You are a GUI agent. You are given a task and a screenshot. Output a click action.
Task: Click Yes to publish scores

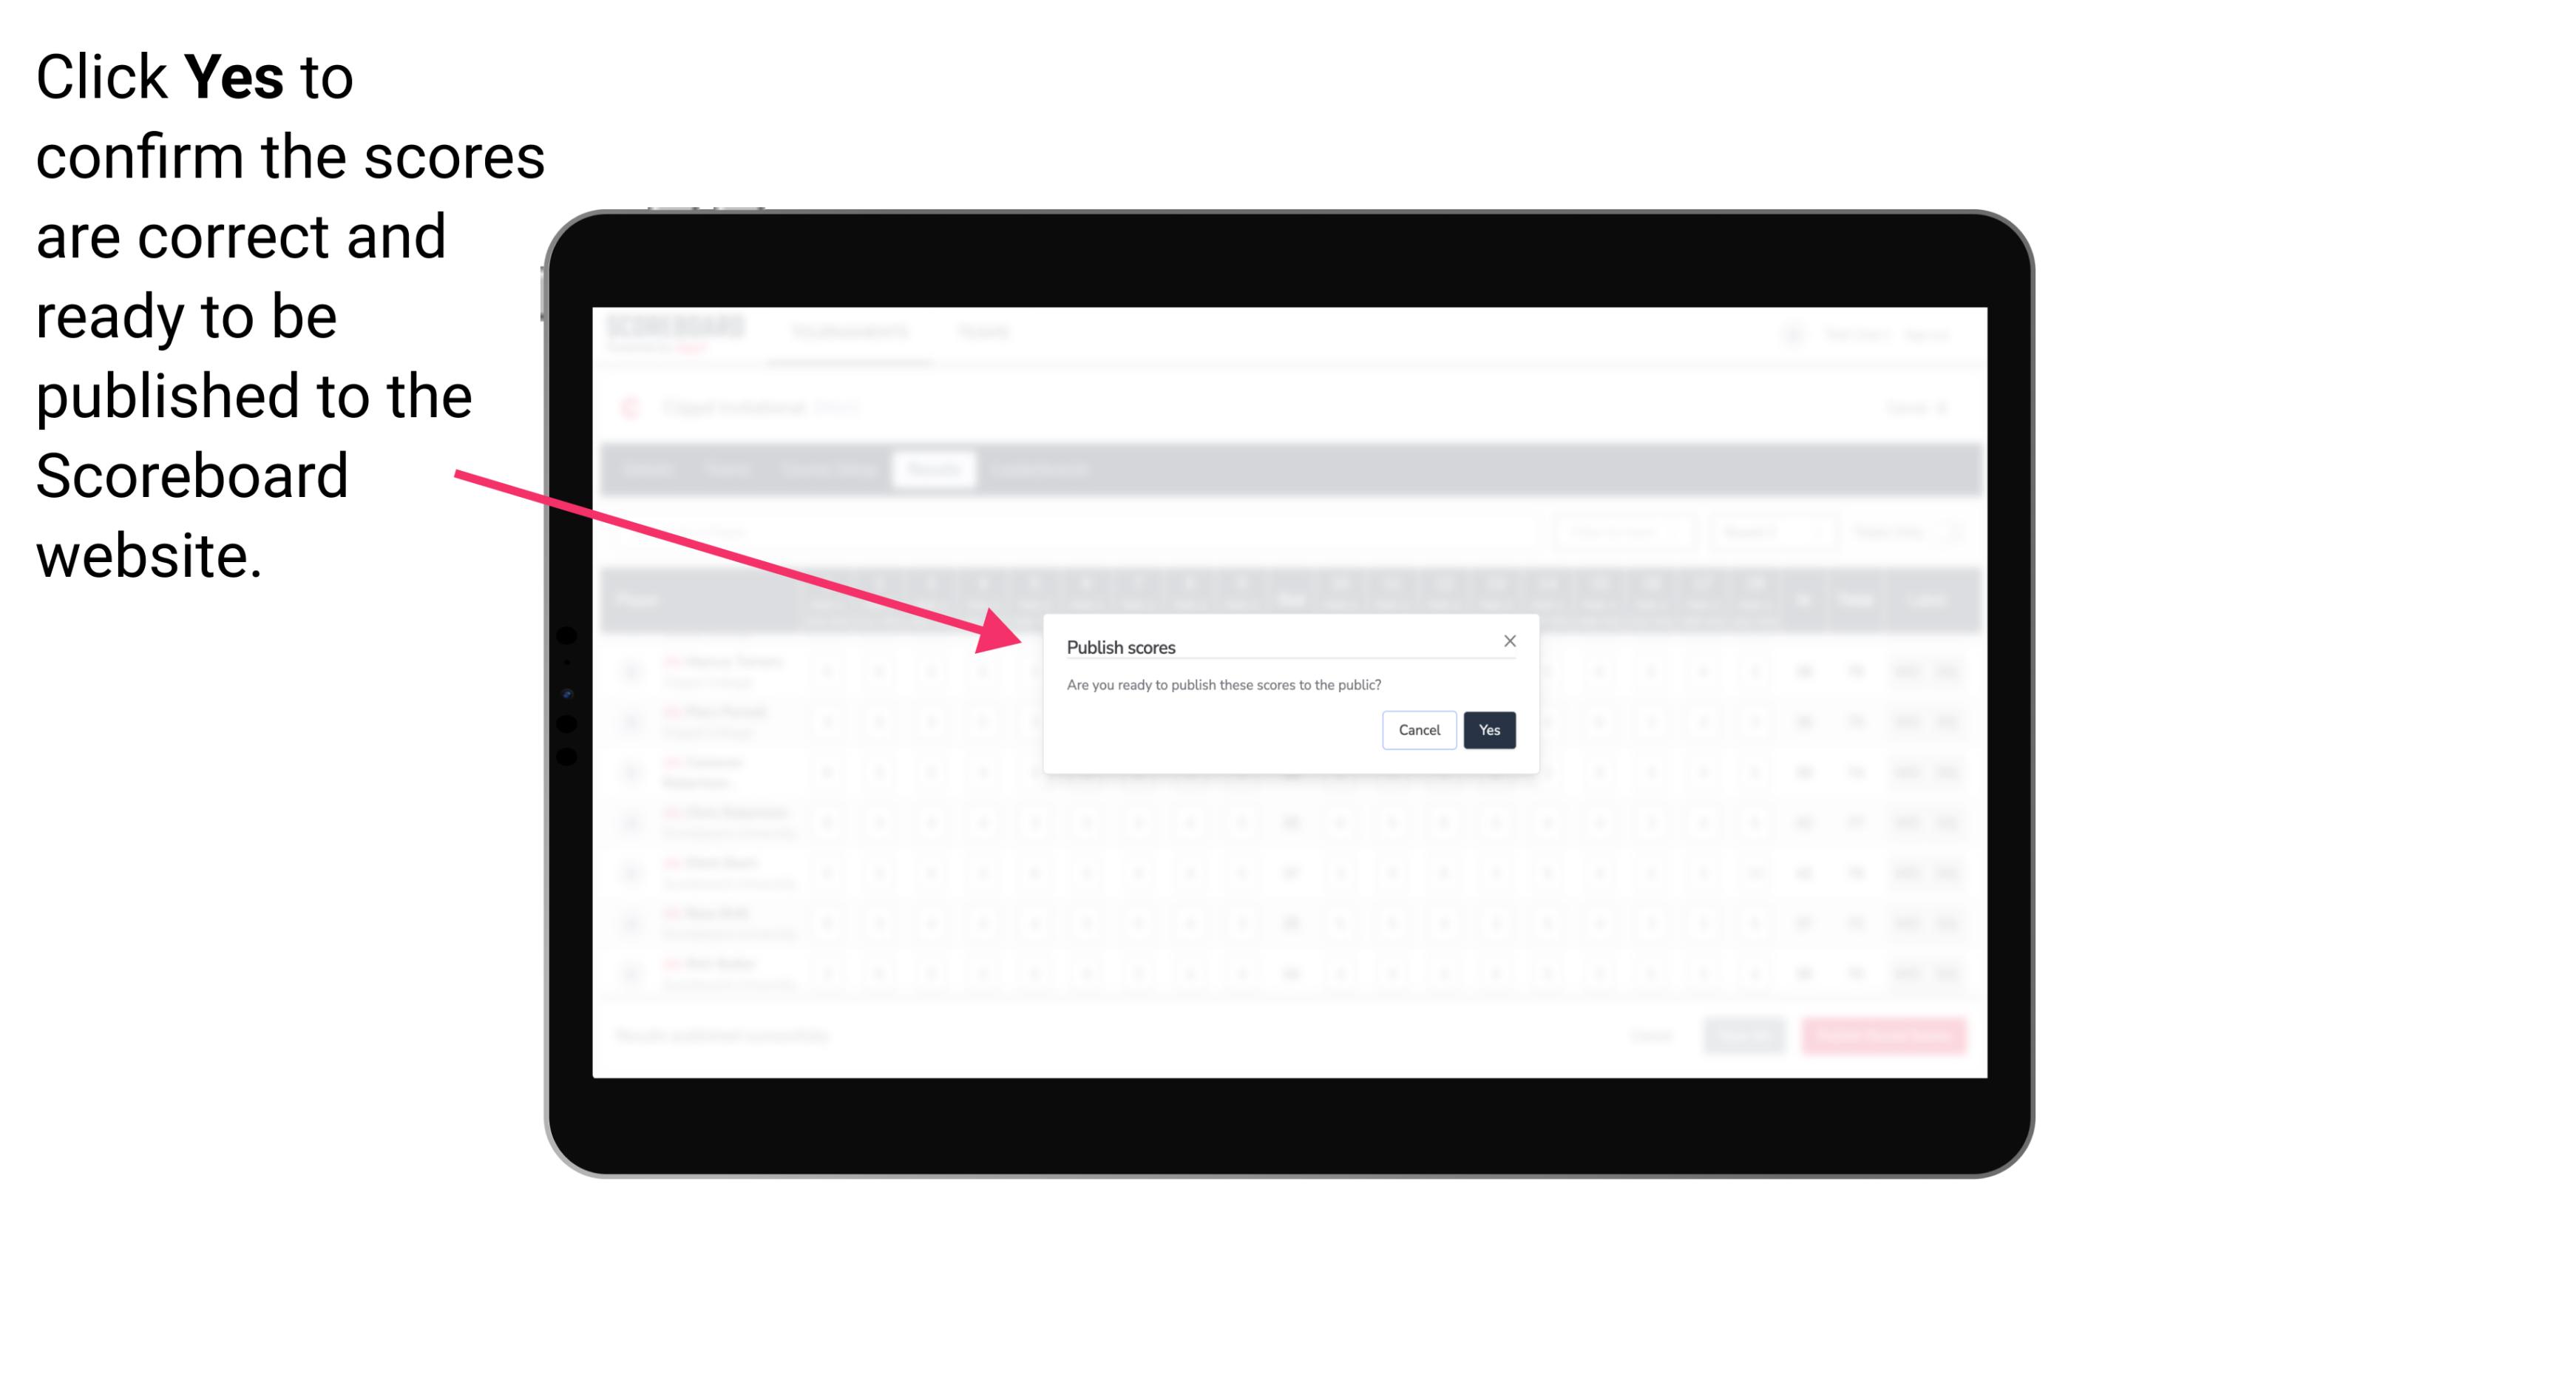coord(1489,729)
